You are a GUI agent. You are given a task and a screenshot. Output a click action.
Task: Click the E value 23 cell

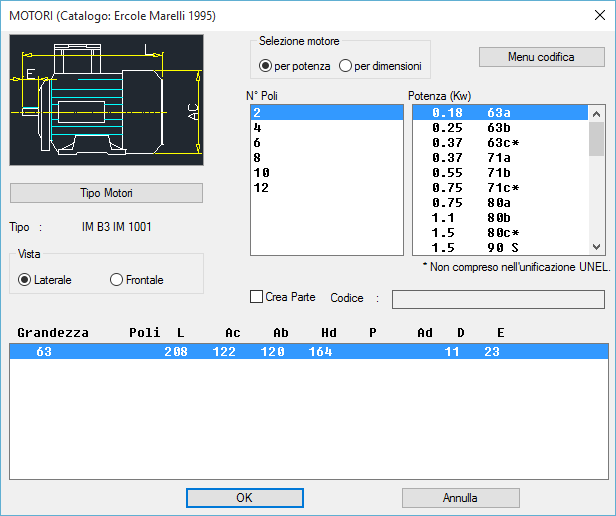[x=492, y=351]
